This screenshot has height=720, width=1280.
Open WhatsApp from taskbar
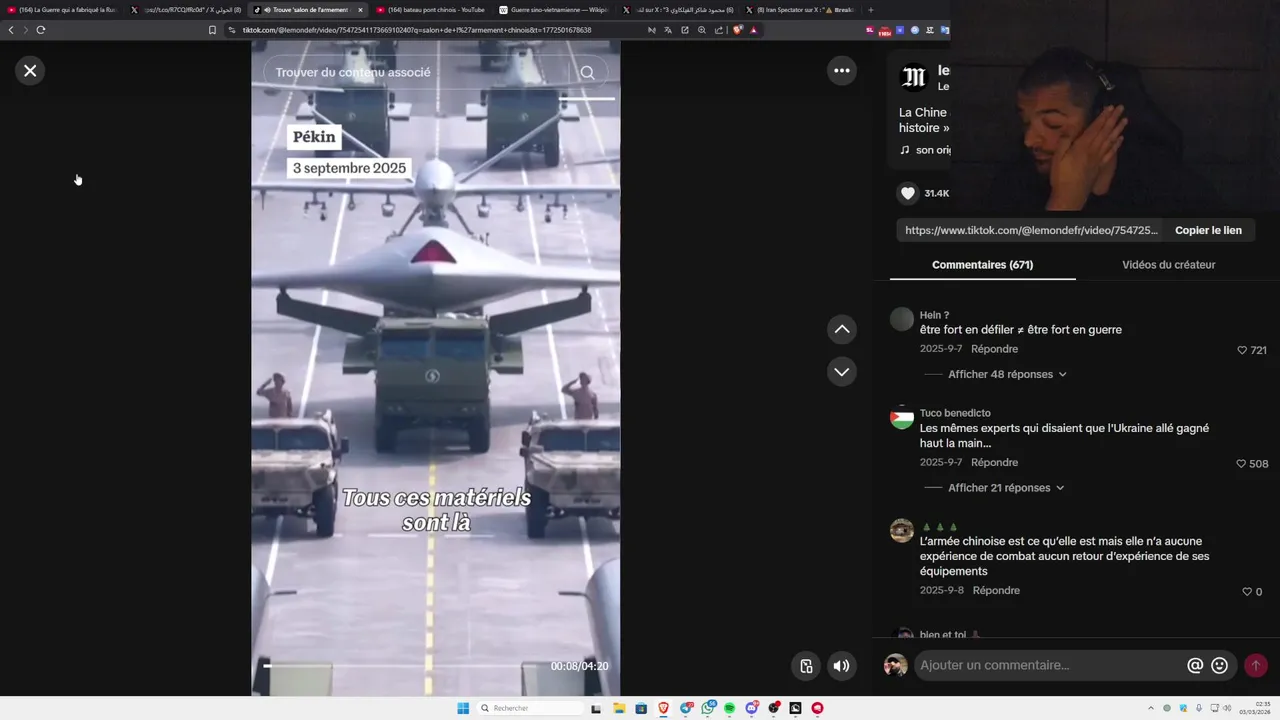point(708,708)
